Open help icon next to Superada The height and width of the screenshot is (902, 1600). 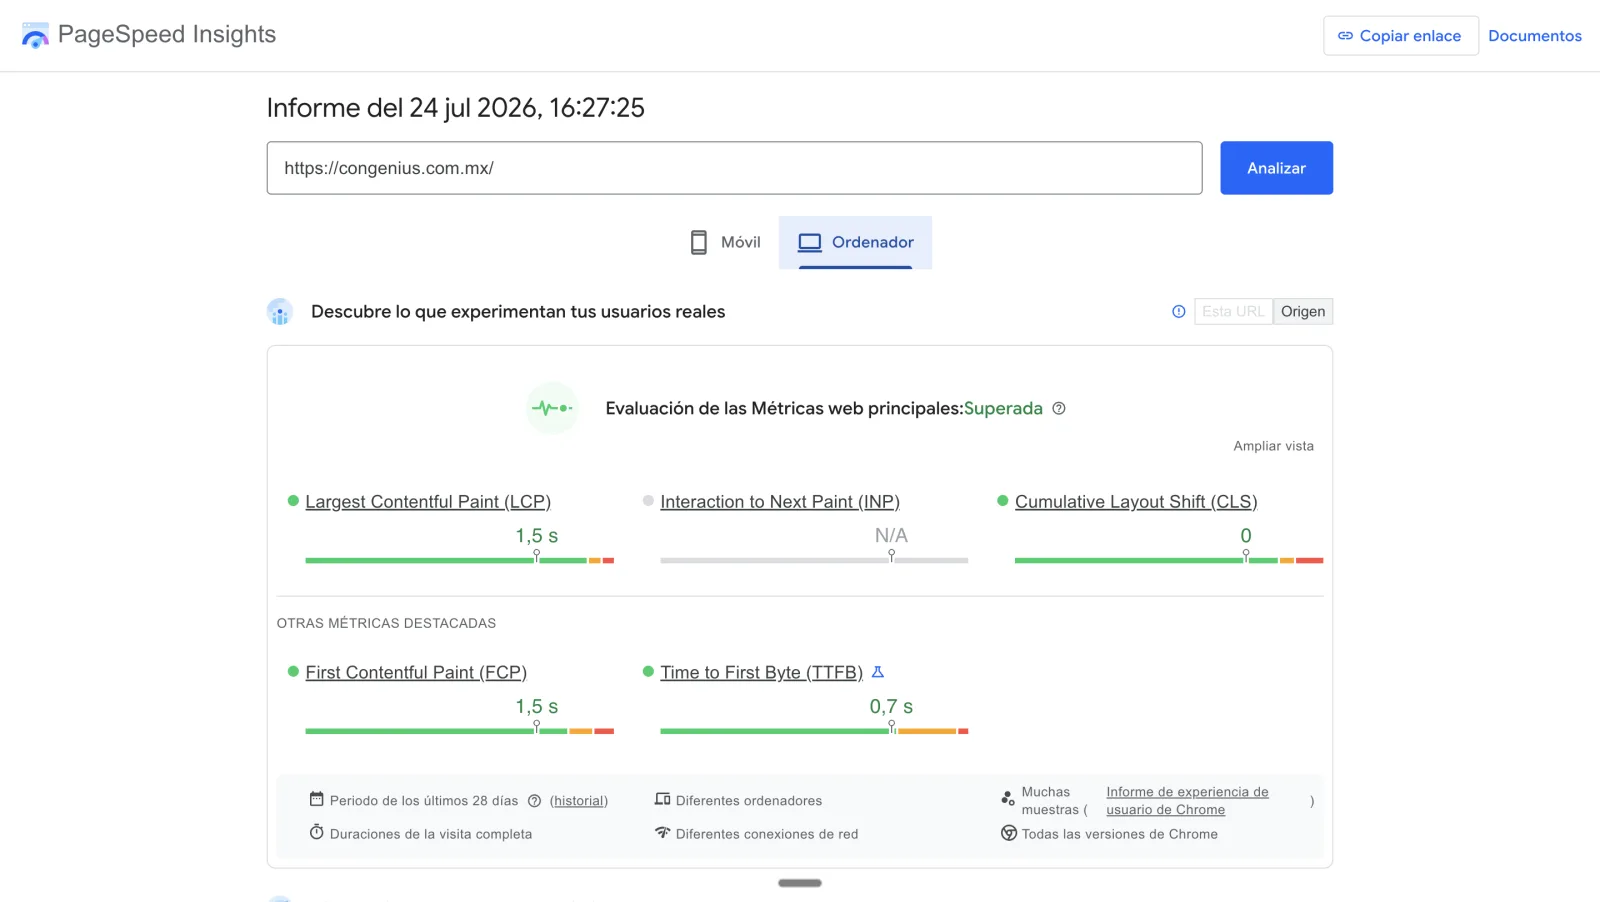(1059, 408)
